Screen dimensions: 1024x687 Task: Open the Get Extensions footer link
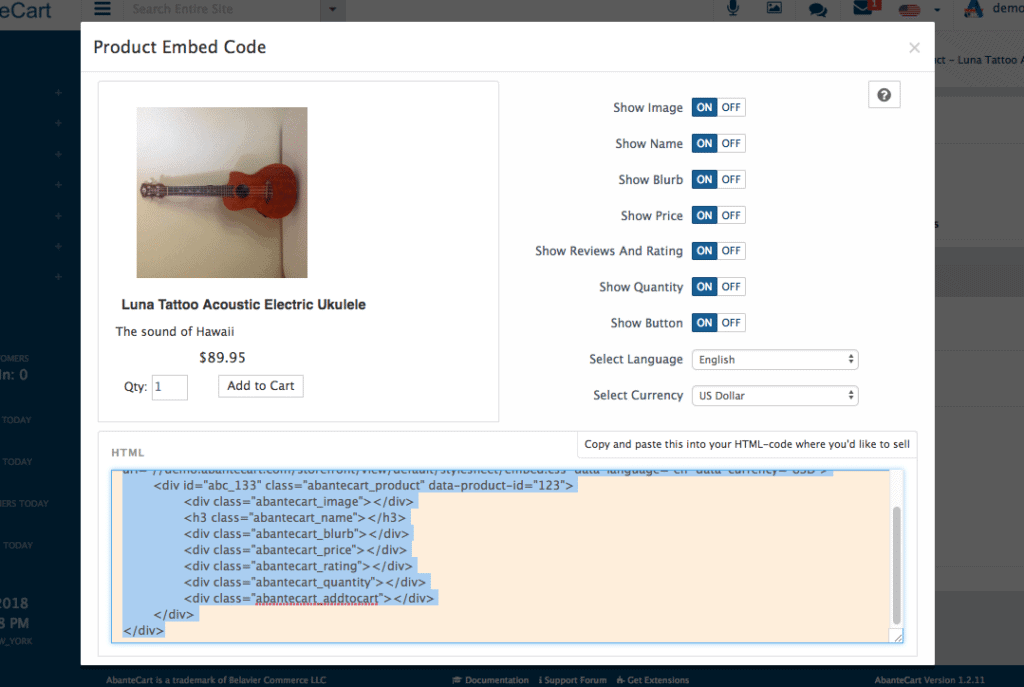(x=653, y=680)
